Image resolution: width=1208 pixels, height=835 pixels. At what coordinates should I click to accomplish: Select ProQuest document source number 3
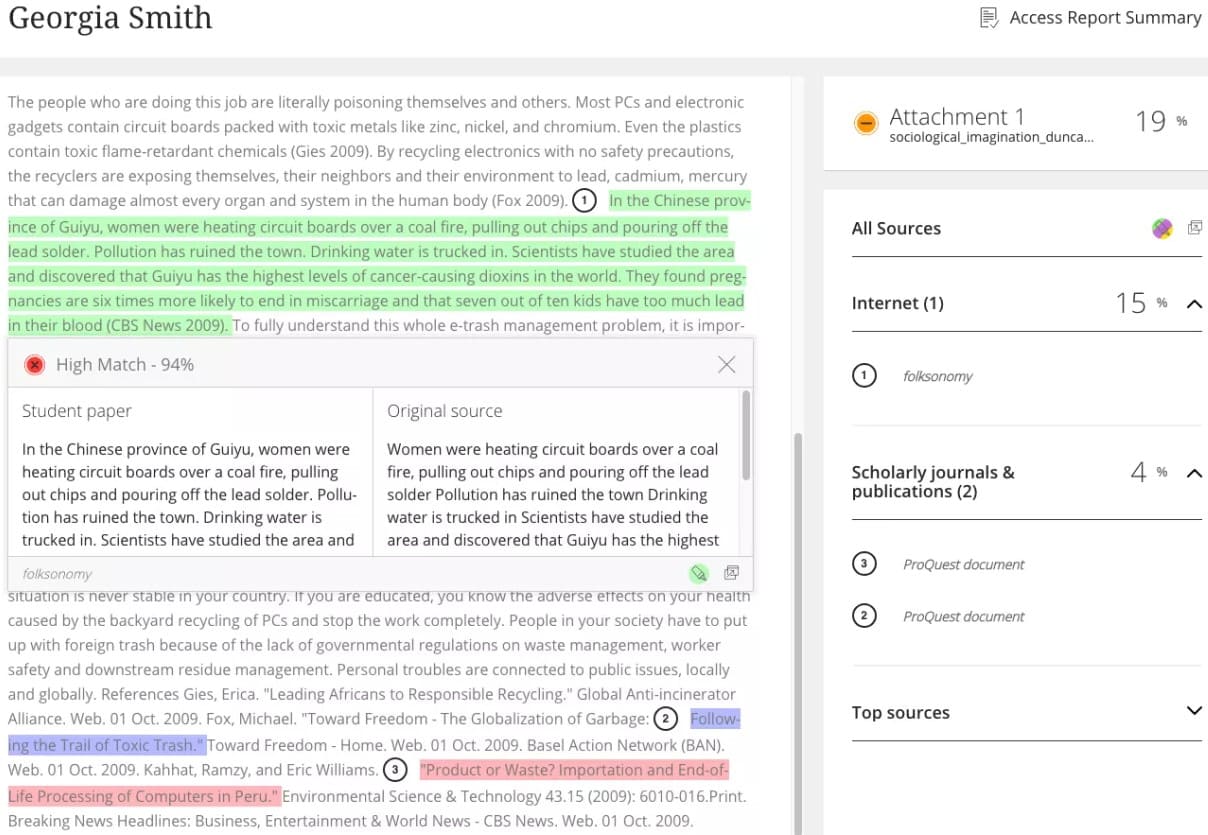click(x=963, y=564)
